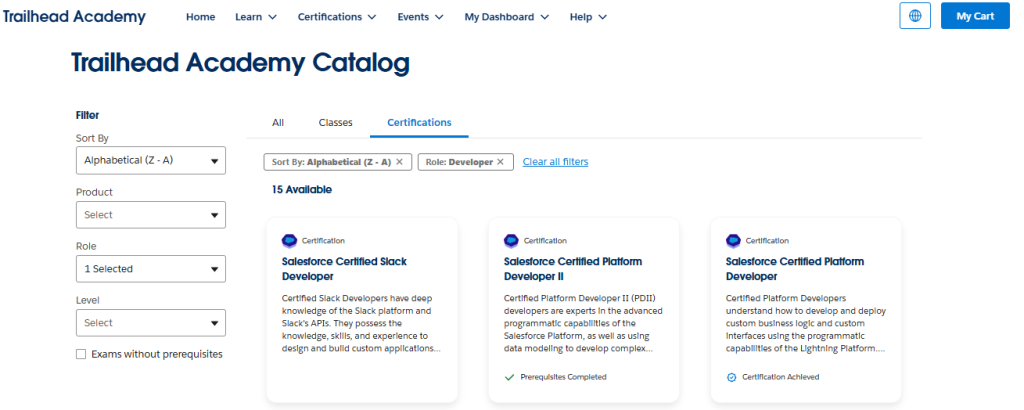The height and width of the screenshot is (410, 1024).
Task: Open Salesforce Certified Platform Developer title
Action: (x=795, y=269)
